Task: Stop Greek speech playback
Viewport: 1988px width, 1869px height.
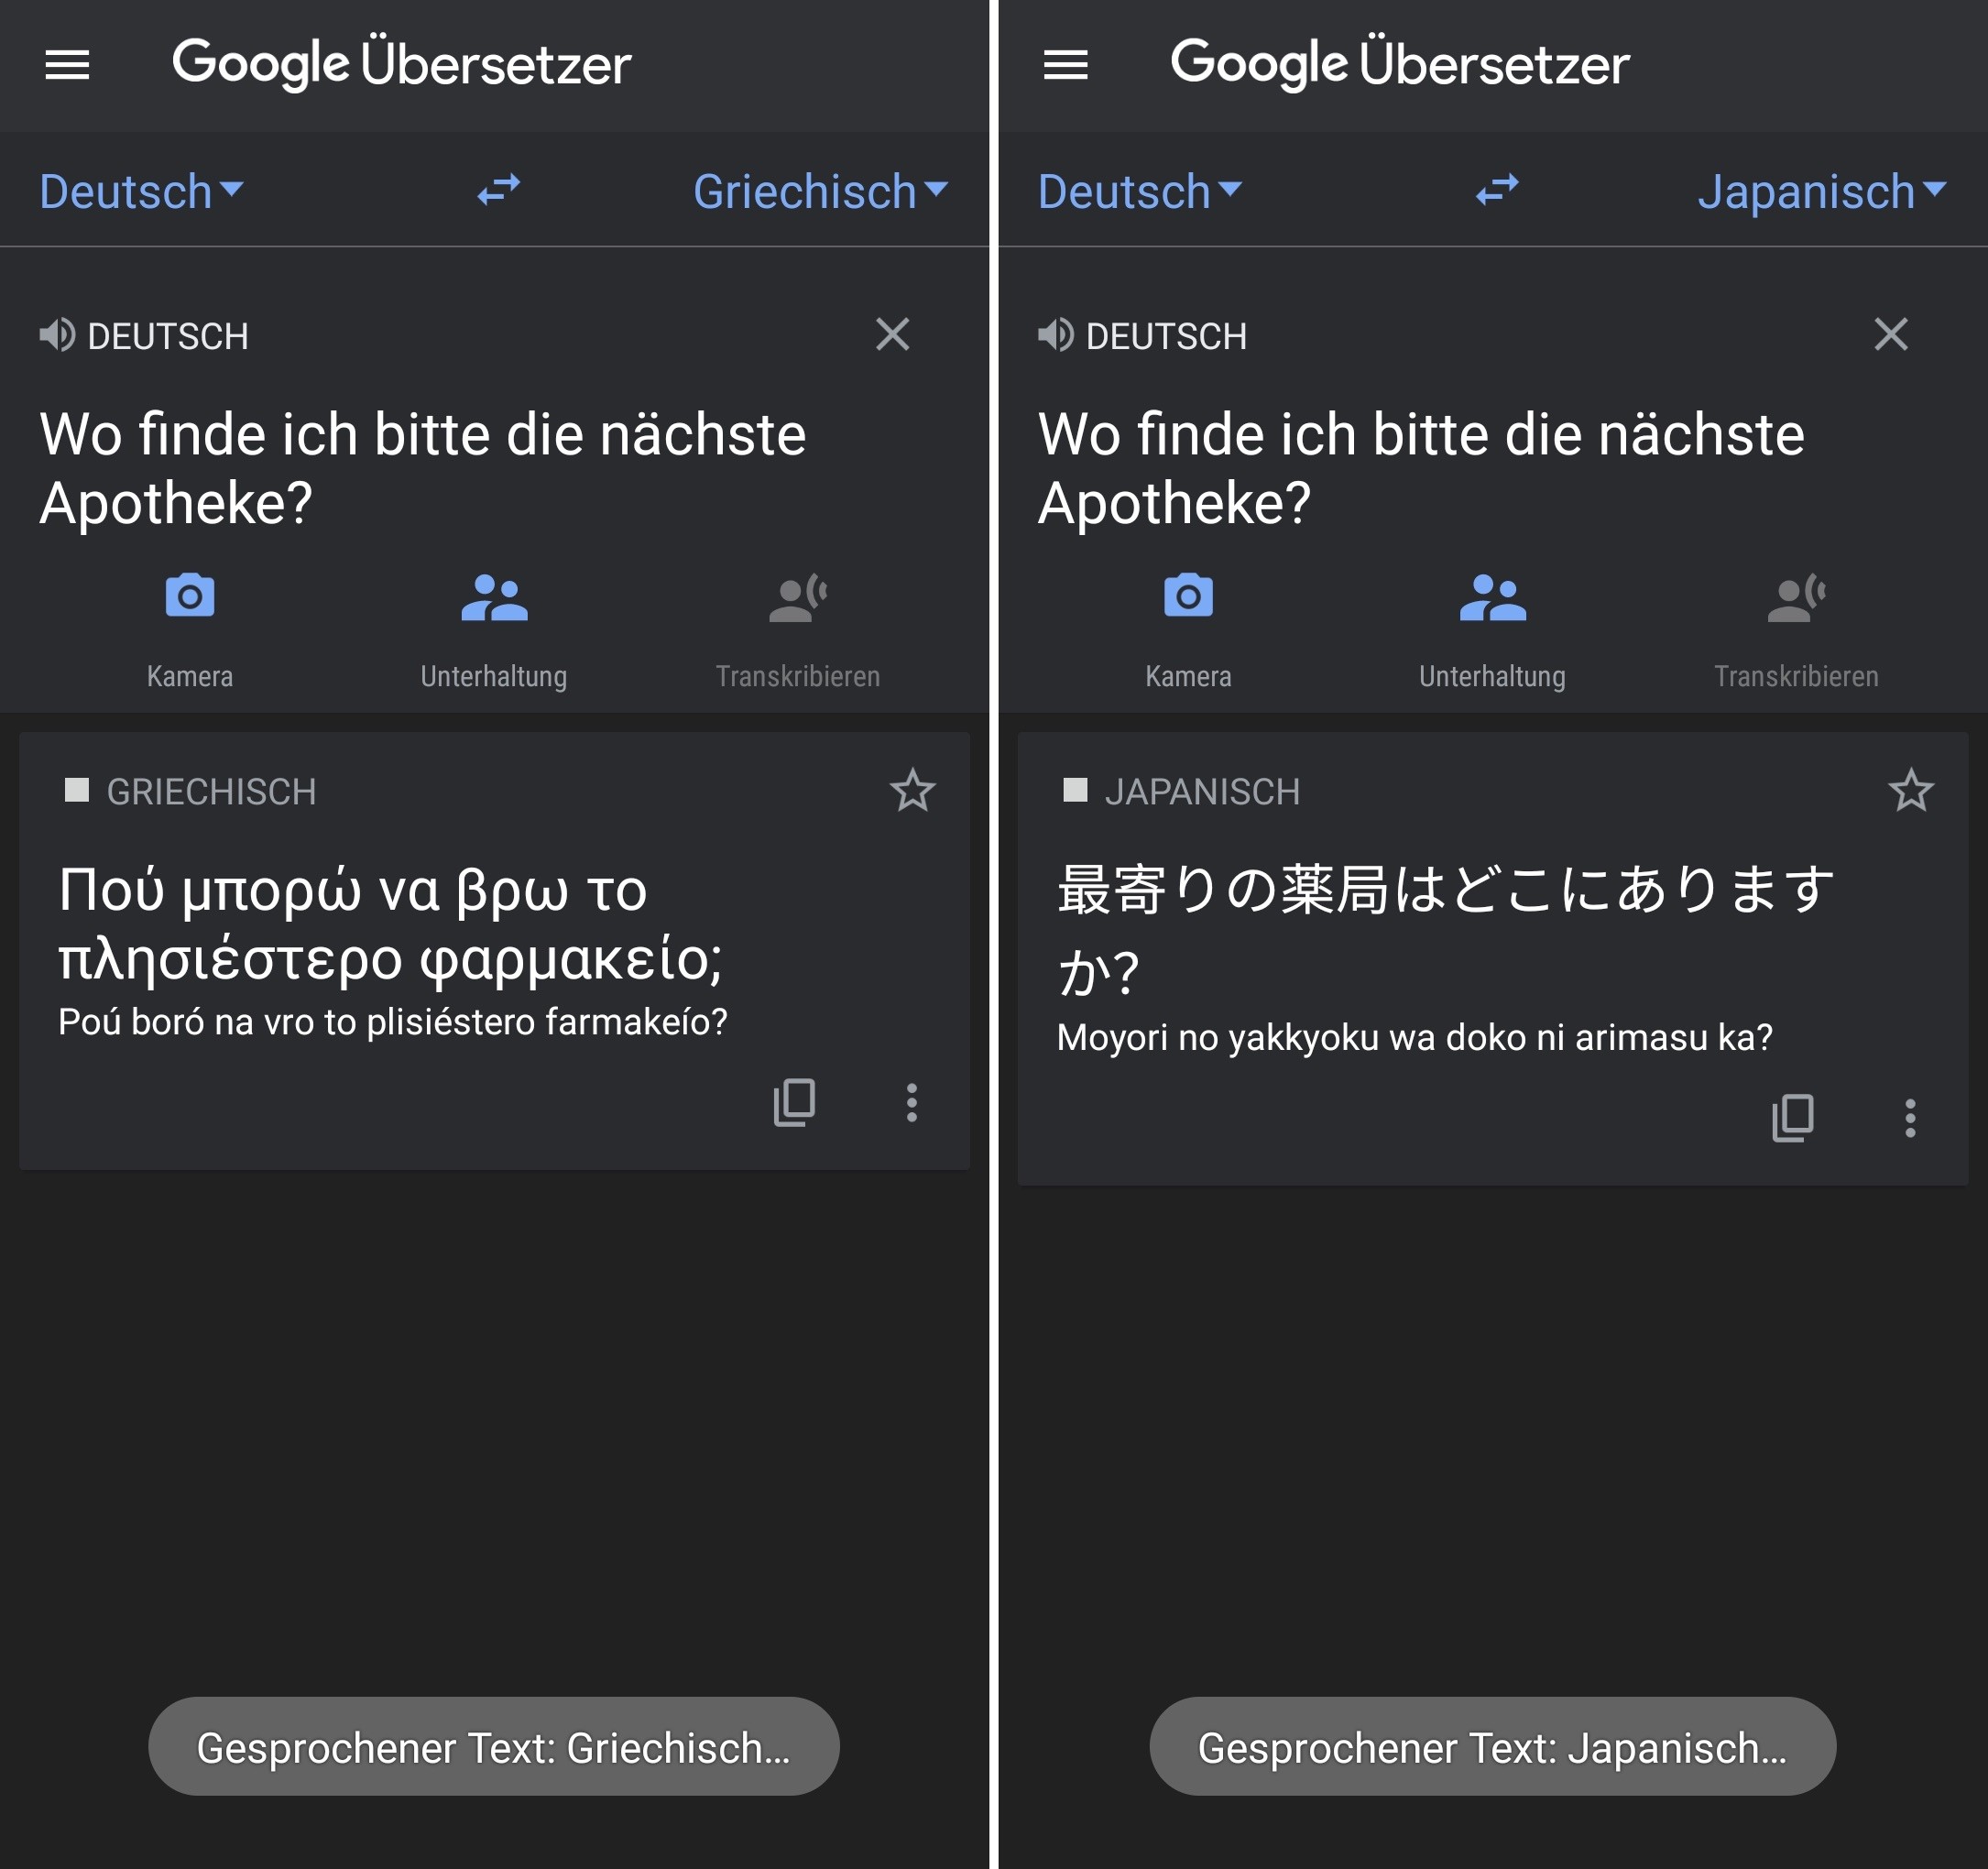Action: (x=76, y=790)
